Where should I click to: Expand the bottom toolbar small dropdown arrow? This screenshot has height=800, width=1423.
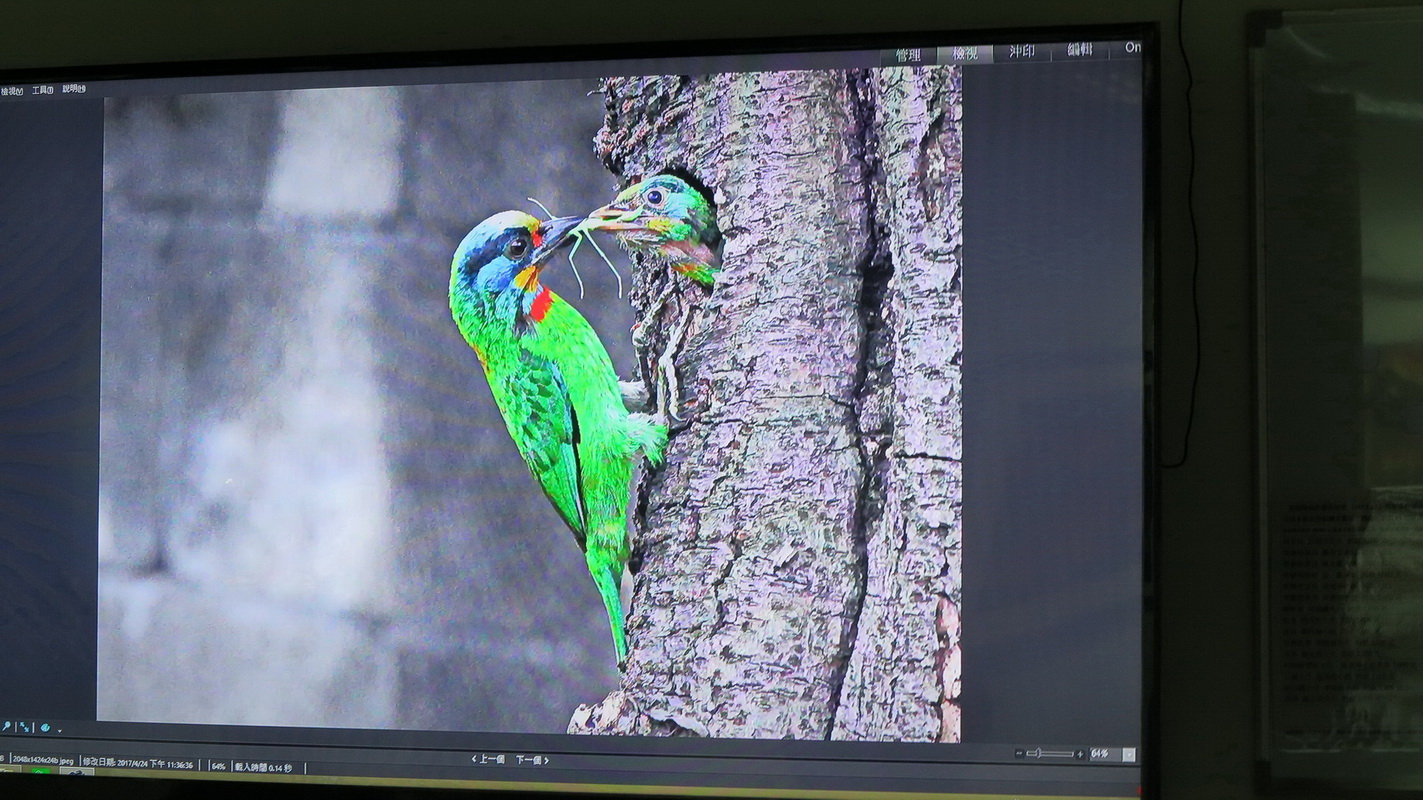pyautogui.click(x=60, y=731)
